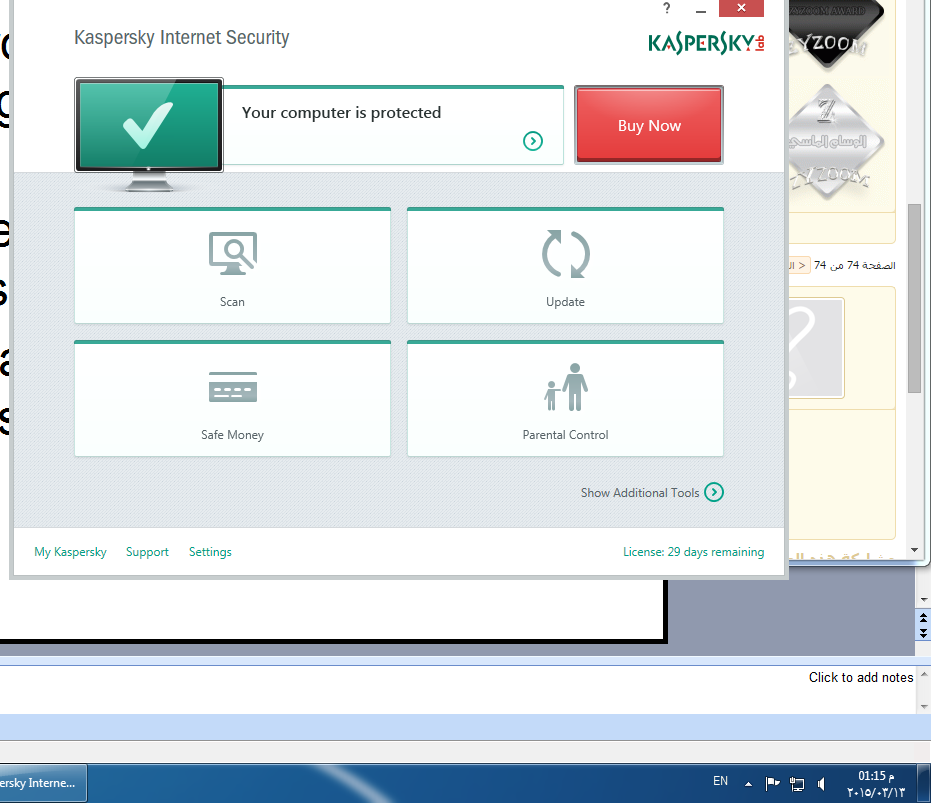The height and width of the screenshot is (803, 931).
Task: Open the Kaspersky help question mark
Action: click(x=667, y=8)
